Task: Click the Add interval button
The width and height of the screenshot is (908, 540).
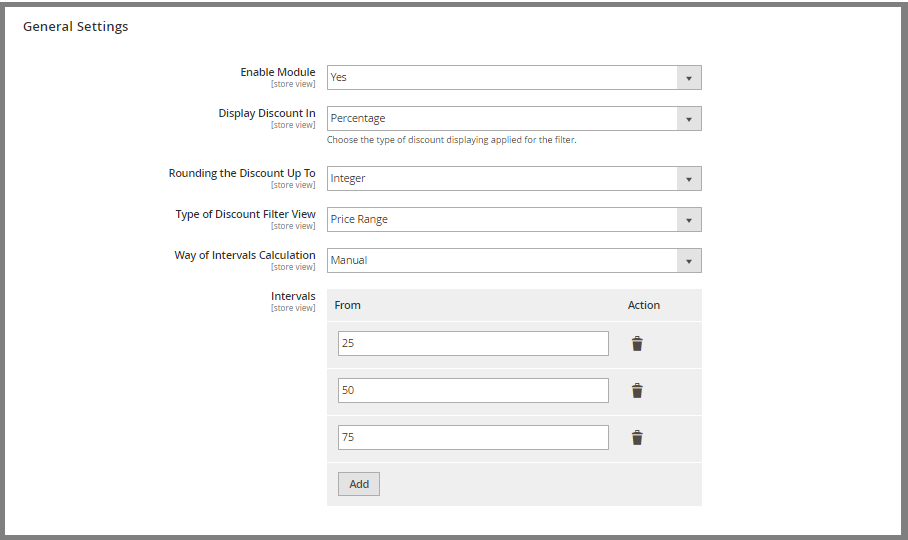Action: (x=359, y=484)
